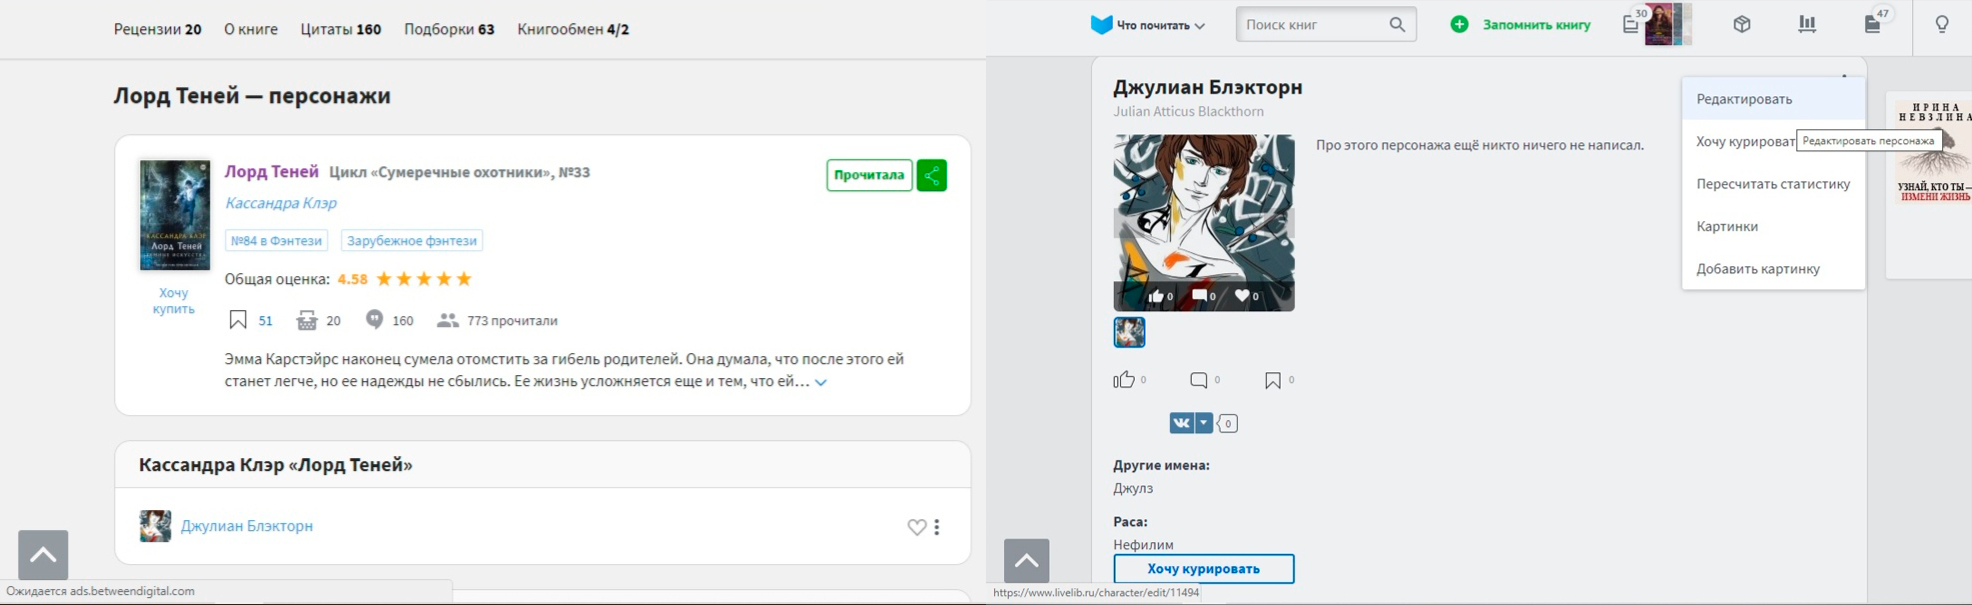The height and width of the screenshot is (605, 1972).
Task: Open the Лорд Теней book title link
Action: [271, 172]
